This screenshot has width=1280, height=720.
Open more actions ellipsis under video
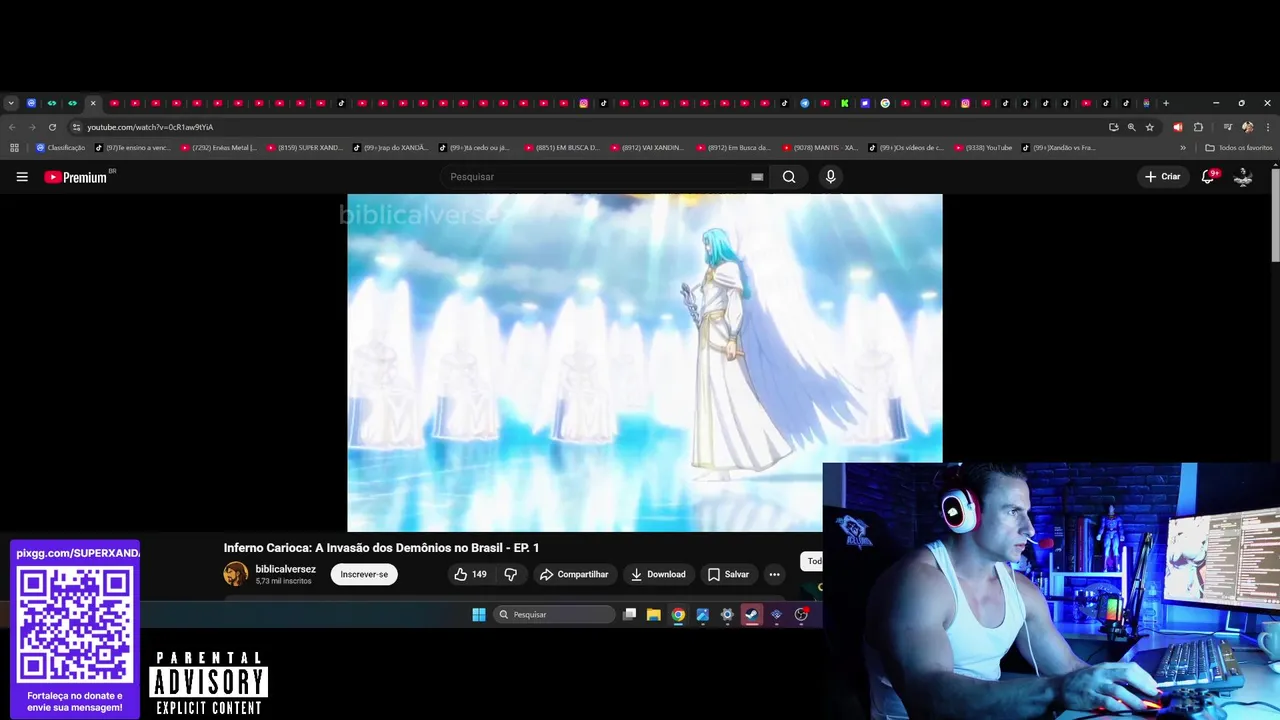(x=774, y=574)
